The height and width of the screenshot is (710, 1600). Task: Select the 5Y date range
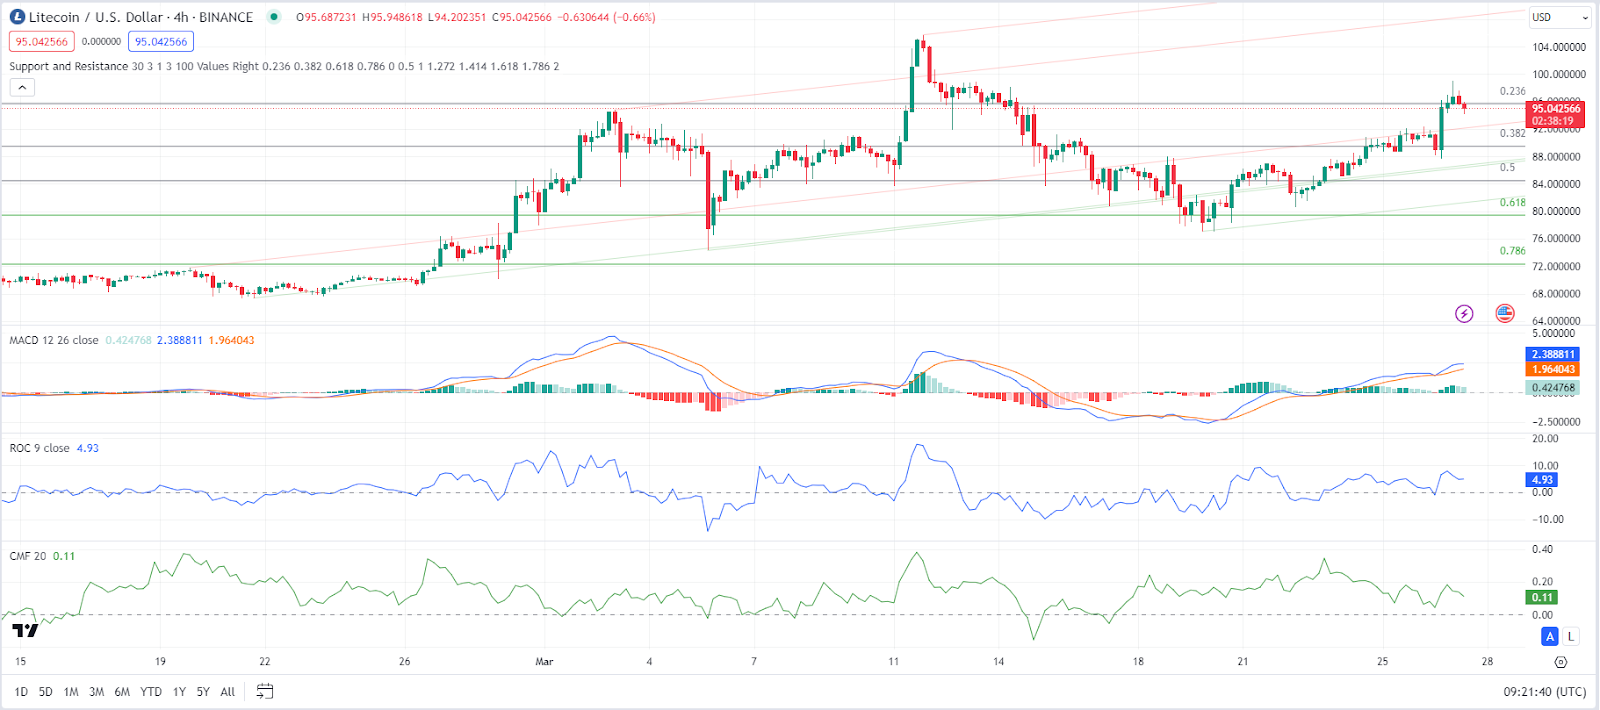(203, 691)
